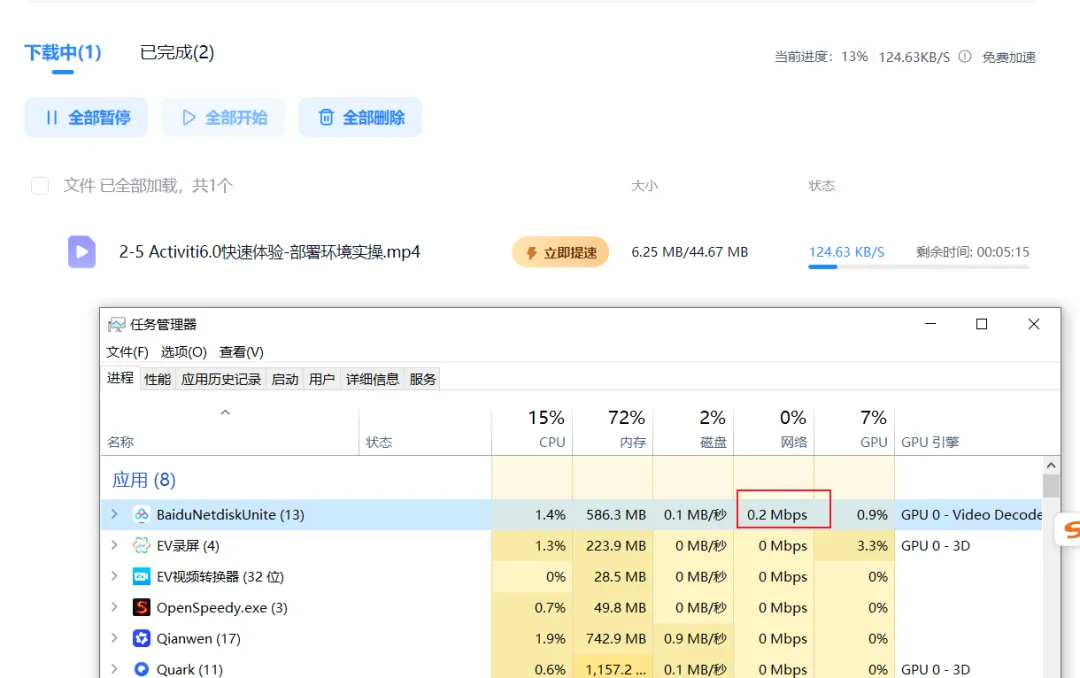Click the sort arrow above 名称 column
Image resolution: width=1080 pixels, height=678 pixels.
click(x=225, y=413)
